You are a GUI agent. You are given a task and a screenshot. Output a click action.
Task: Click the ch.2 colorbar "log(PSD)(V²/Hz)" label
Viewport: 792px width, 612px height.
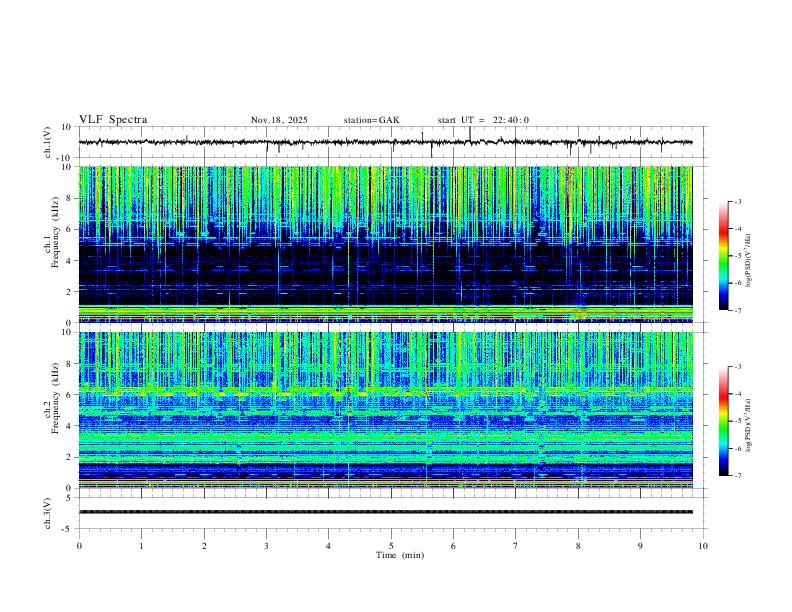point(749,426)
